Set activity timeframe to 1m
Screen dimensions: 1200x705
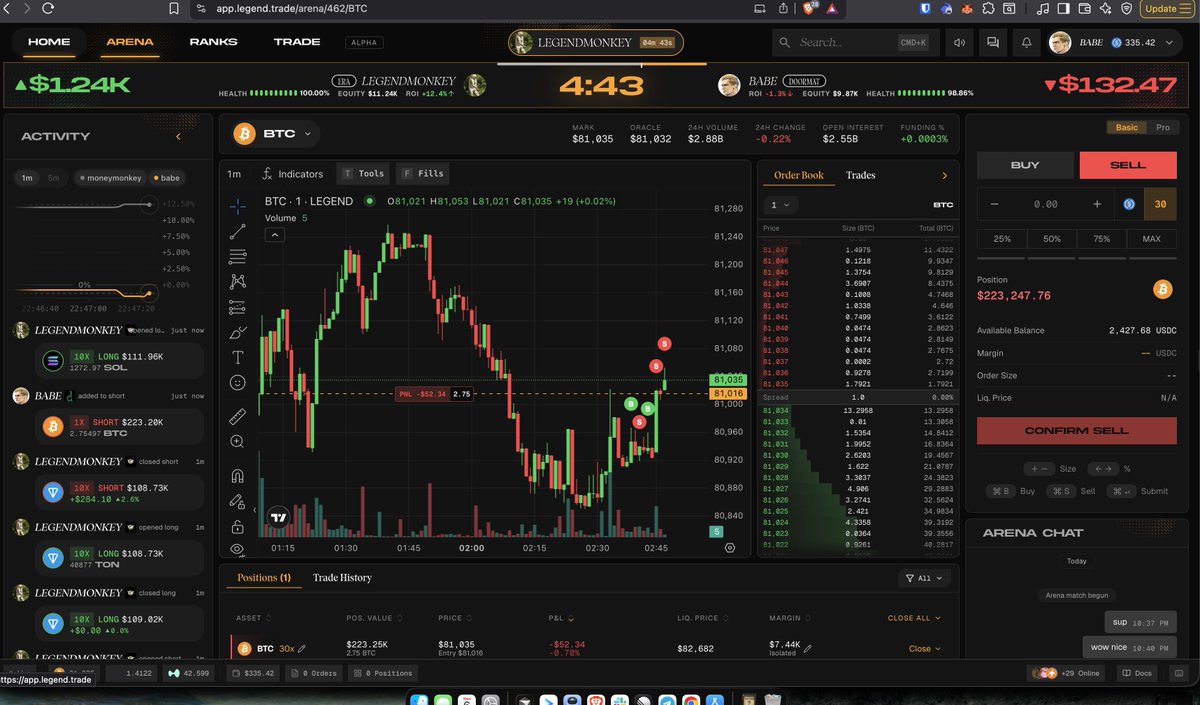point(27,178)
